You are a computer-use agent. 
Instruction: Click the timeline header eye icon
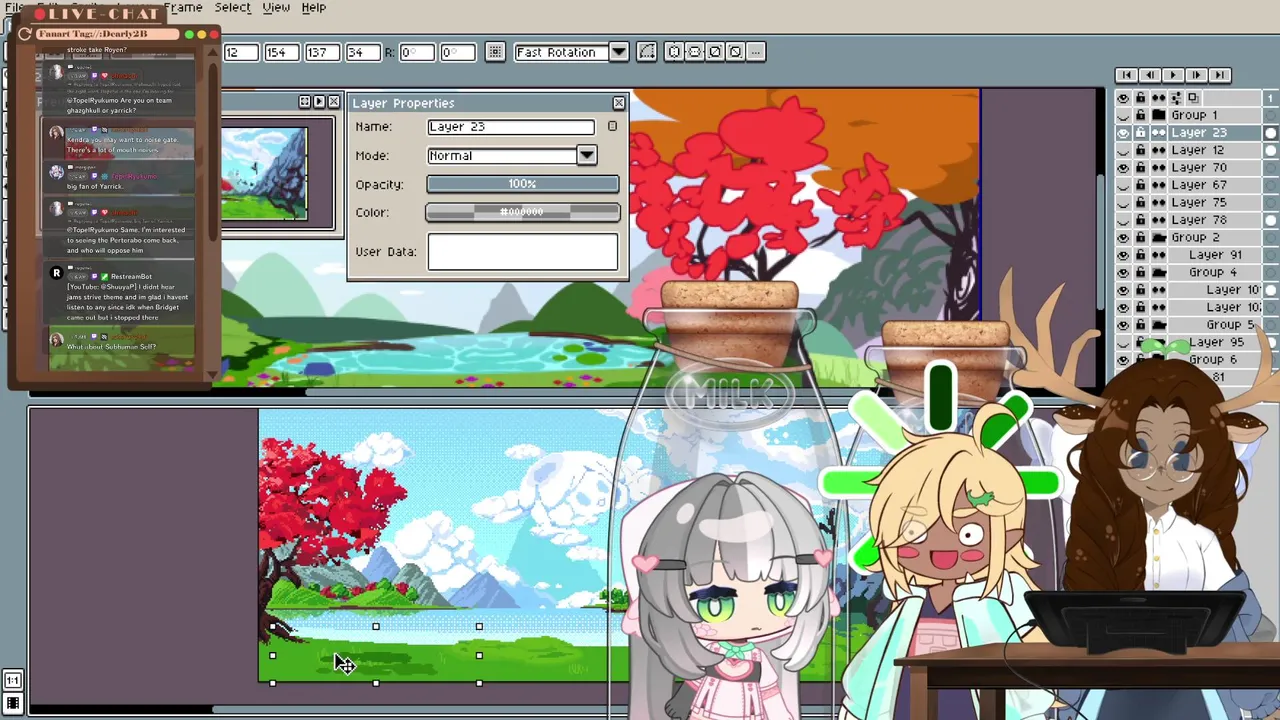click(1123, 98)
